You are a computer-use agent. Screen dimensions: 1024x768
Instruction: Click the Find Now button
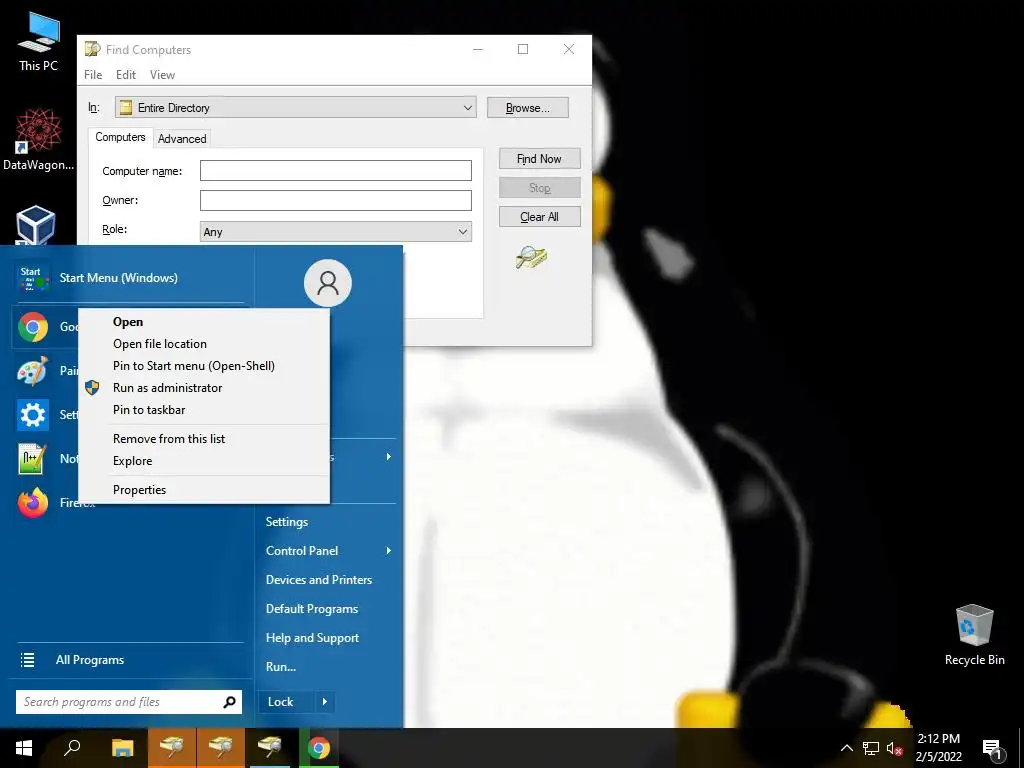[x=539, y=159]
